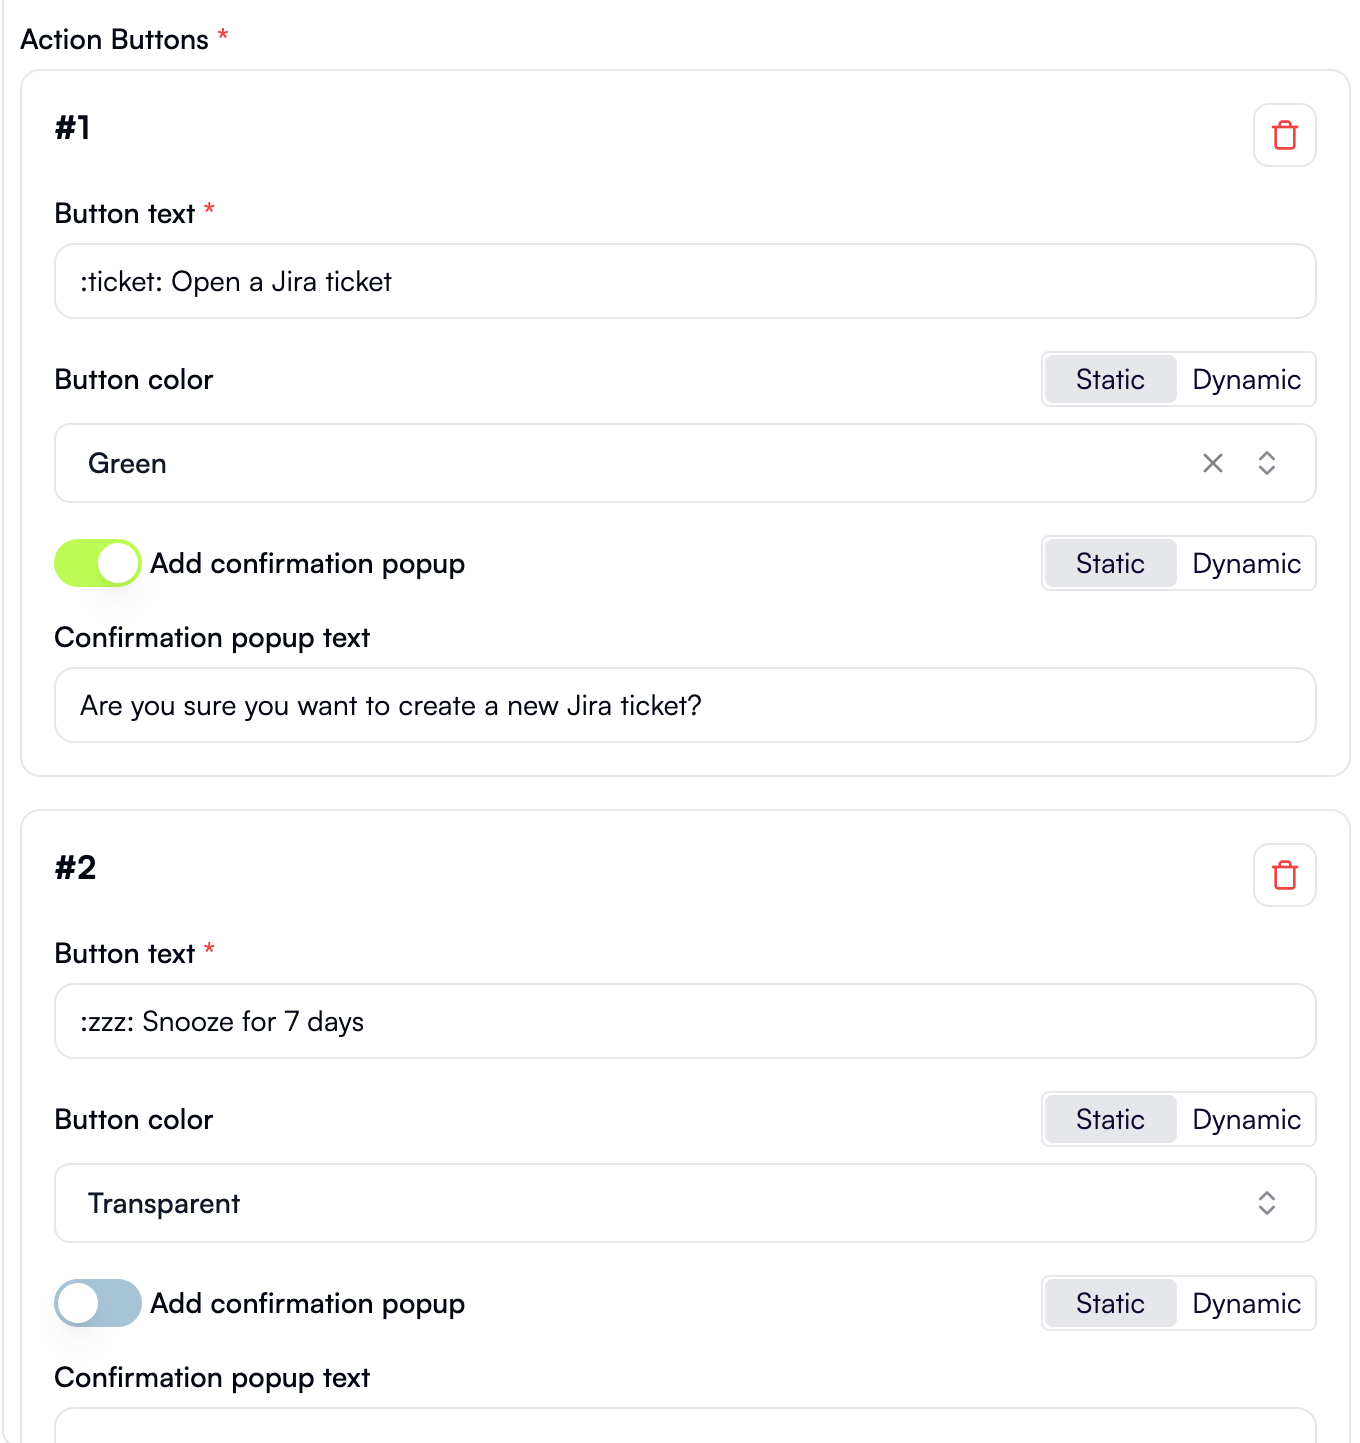Click the asterisk beside Button text in #1
The image size is (1360, 1443).
208,206
